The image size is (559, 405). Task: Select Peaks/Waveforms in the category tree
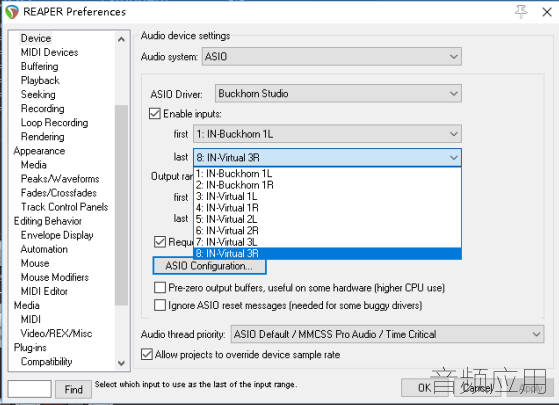click(60, 179)
